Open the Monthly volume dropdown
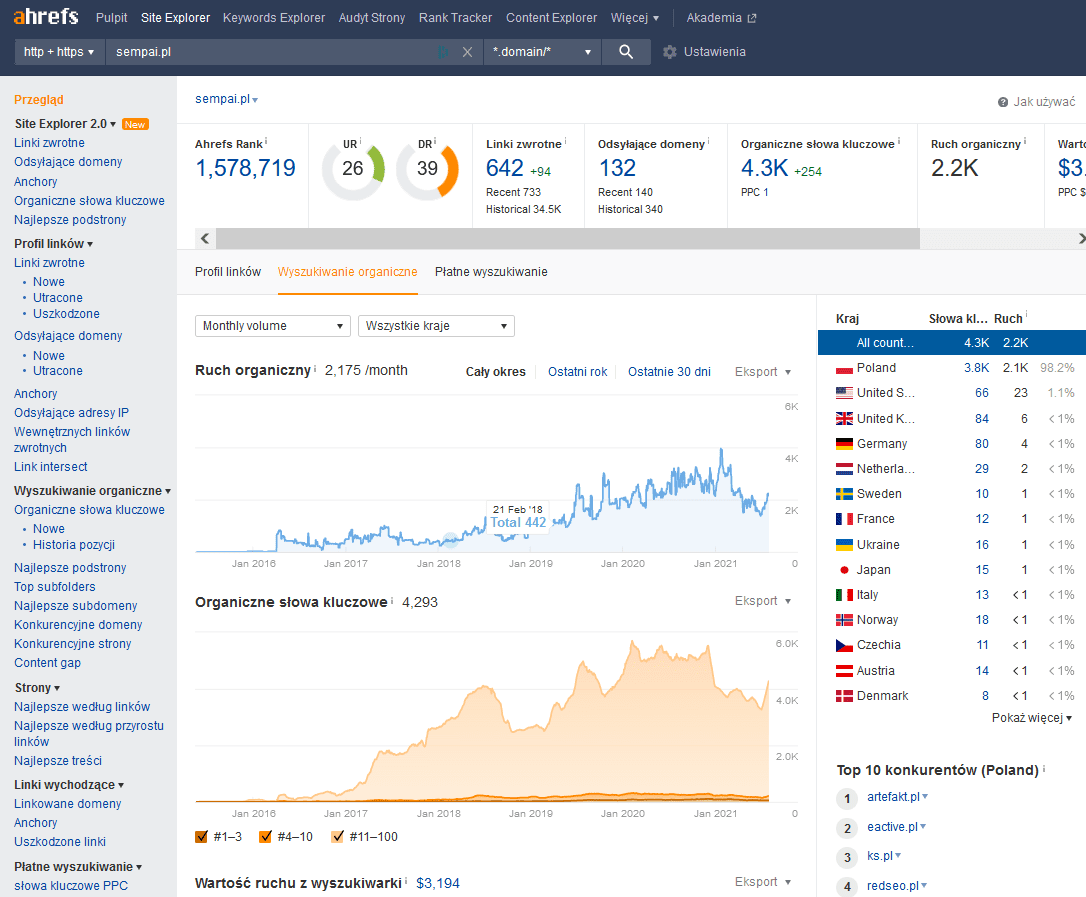This screenshot has width=1086, height=897. (273, 326)
